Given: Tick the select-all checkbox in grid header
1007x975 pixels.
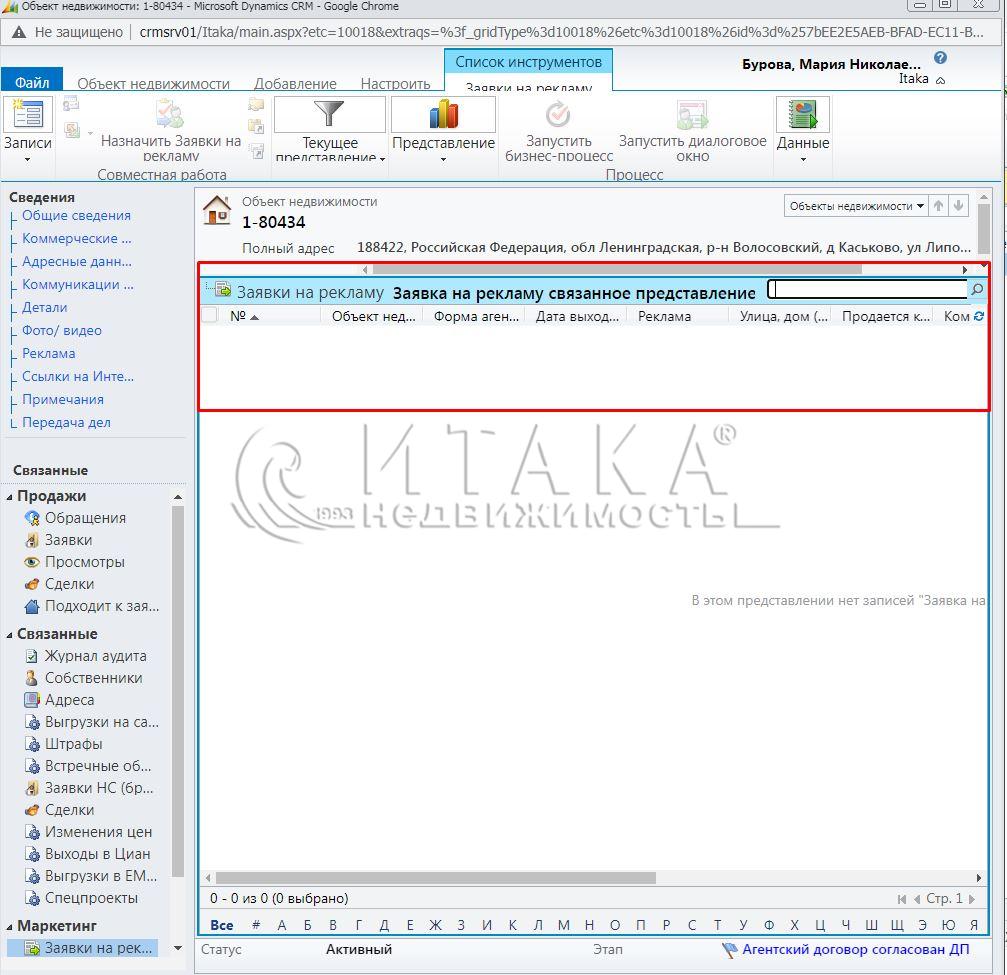Looking at the screenshot, I should pos(209,315).
